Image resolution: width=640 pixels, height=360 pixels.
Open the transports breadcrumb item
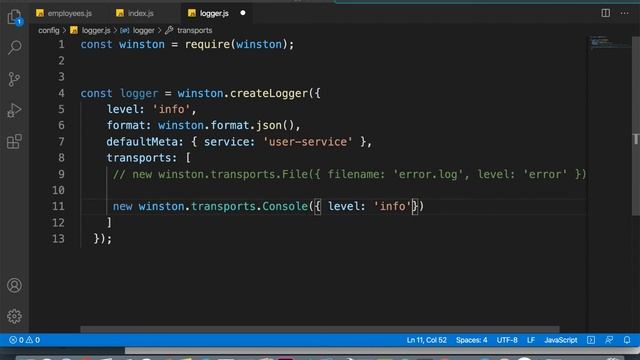point(189,30)
